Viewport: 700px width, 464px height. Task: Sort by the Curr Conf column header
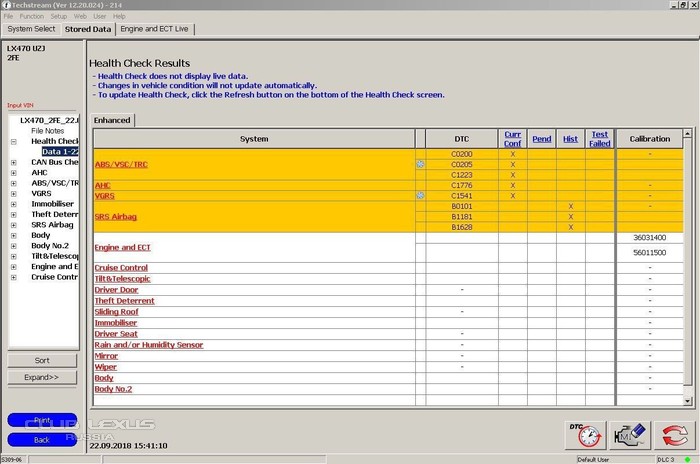click(512, 139)
